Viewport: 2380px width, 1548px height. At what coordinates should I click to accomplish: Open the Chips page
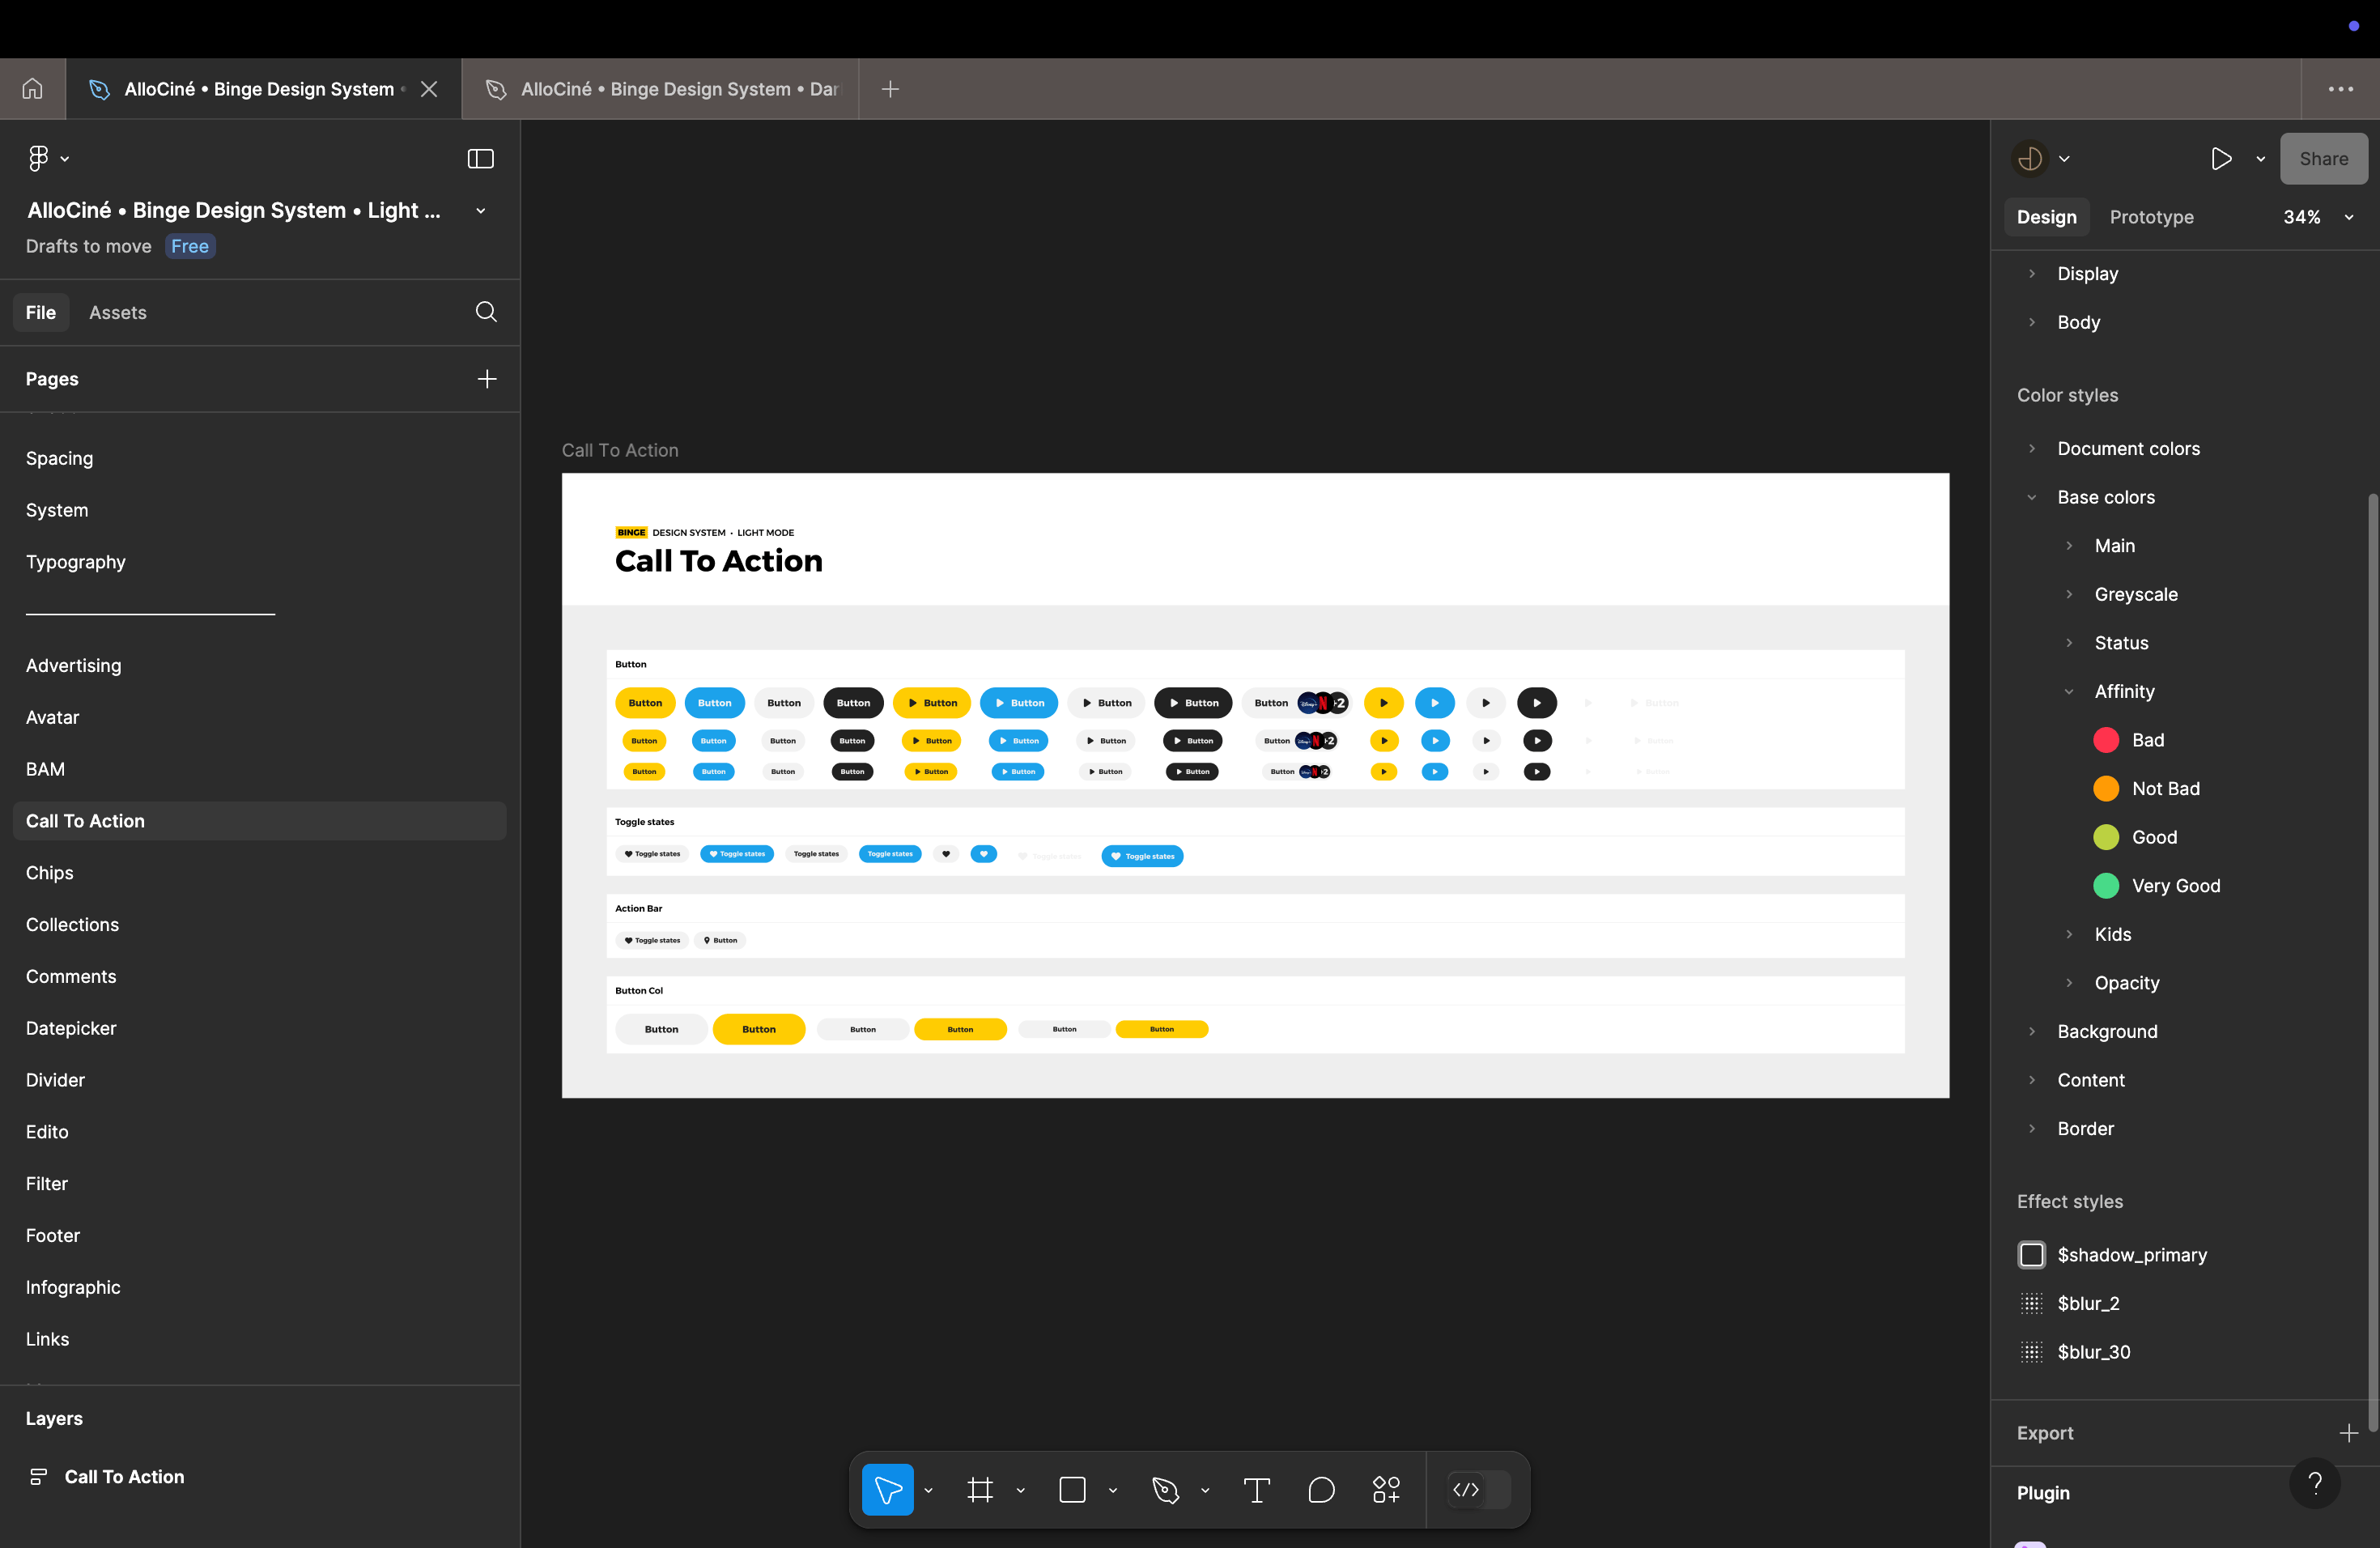[50, 873]
